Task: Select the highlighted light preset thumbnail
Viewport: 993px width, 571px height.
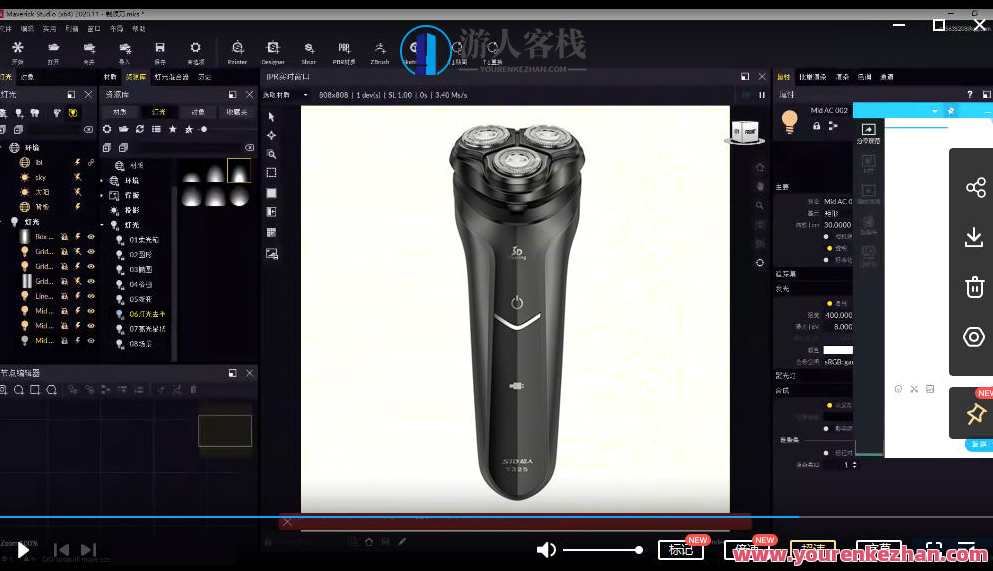Action: tap(239, 171)
